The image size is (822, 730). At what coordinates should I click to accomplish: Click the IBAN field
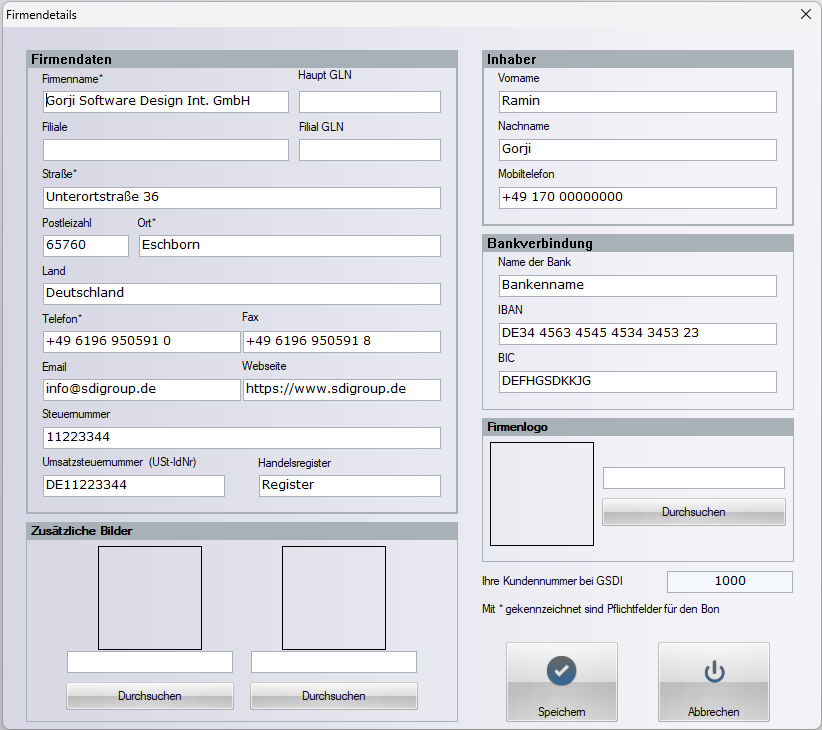(637, 334)
